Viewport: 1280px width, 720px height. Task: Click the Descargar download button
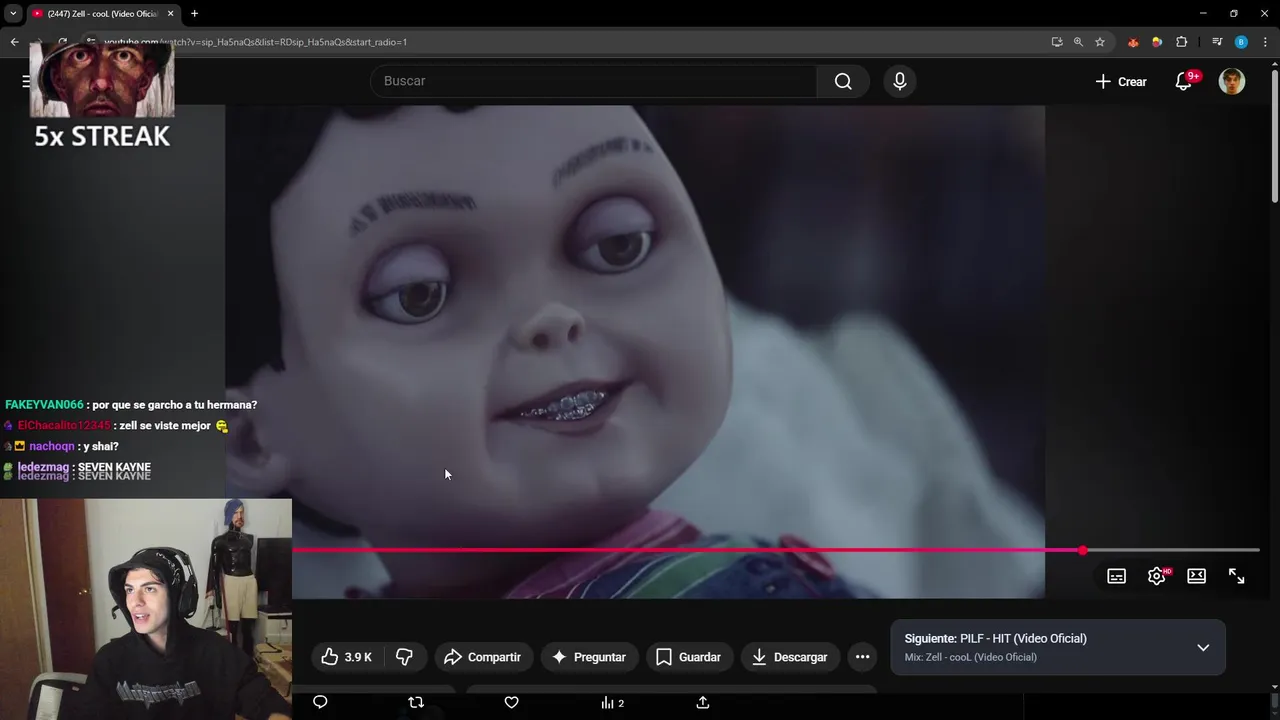[x=790, y=657]
